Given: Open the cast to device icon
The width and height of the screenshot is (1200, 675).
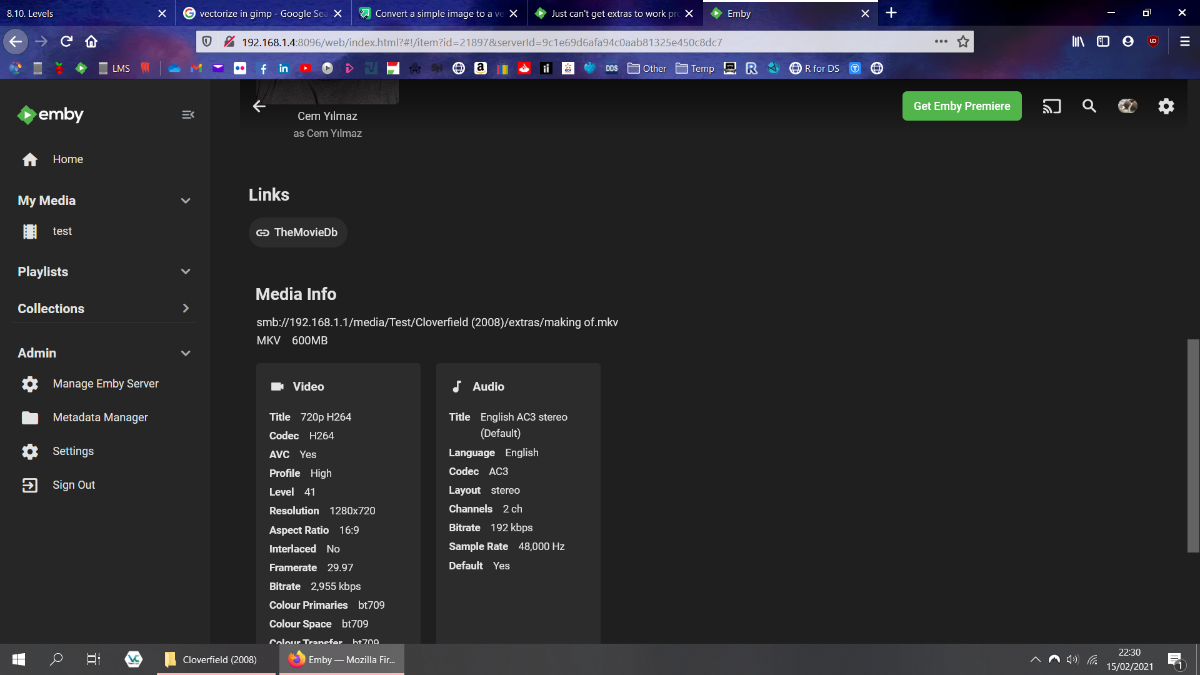Looking at the screenshot, I should click(x=1051, y=106).
